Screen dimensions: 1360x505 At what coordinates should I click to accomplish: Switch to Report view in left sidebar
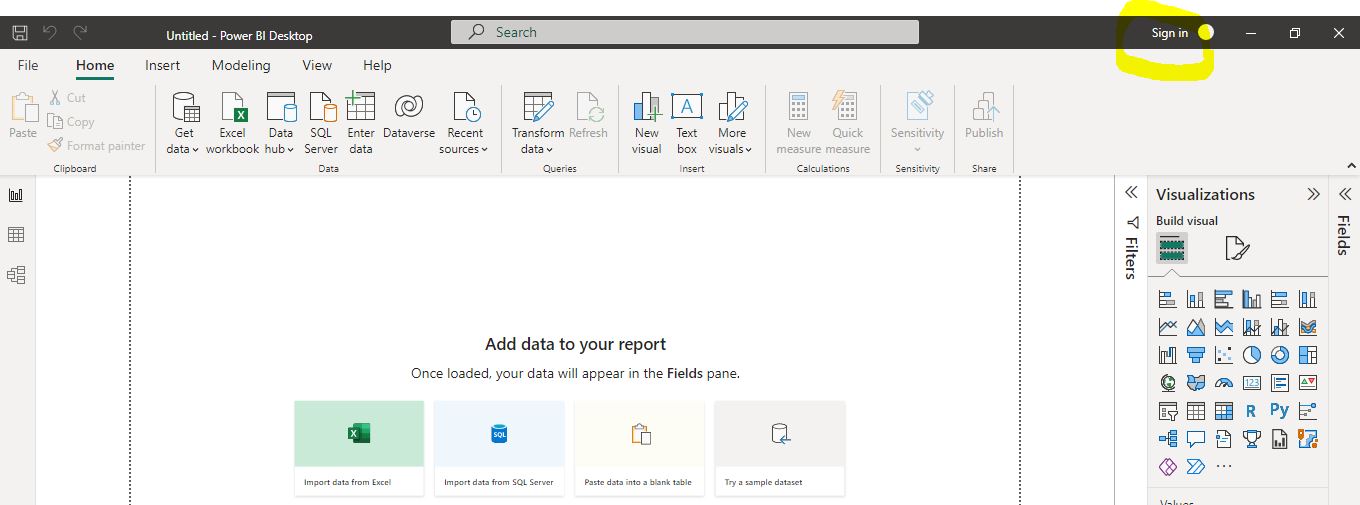[16, 195]
